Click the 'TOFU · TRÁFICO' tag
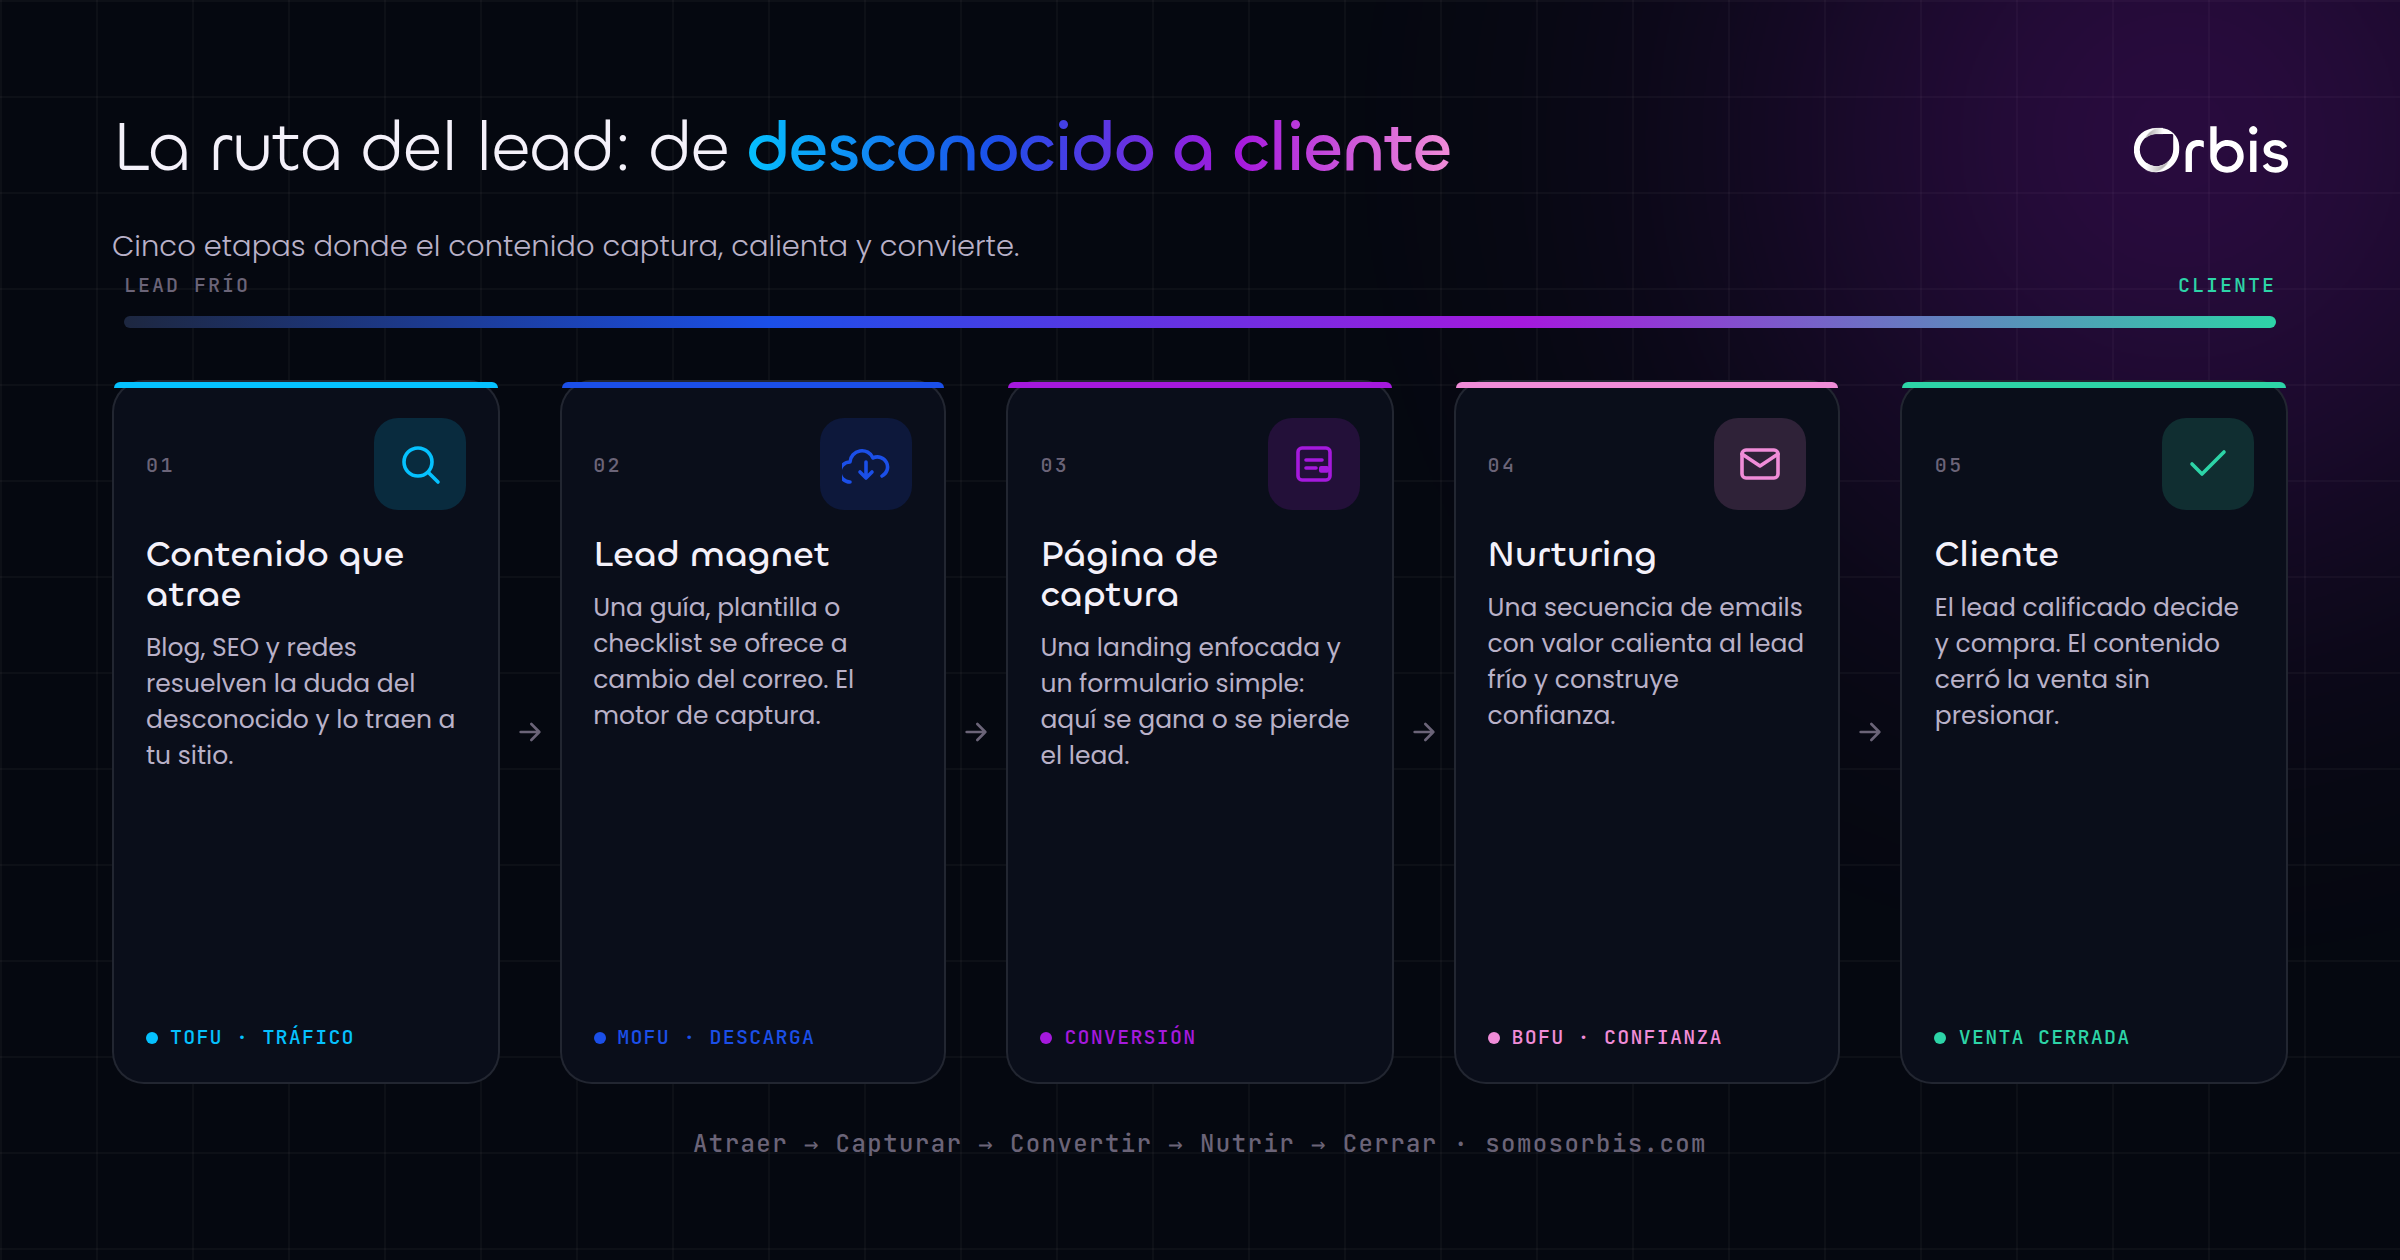The height and width of the screenshot is (1260, 2400). (x=262, y=1038)
